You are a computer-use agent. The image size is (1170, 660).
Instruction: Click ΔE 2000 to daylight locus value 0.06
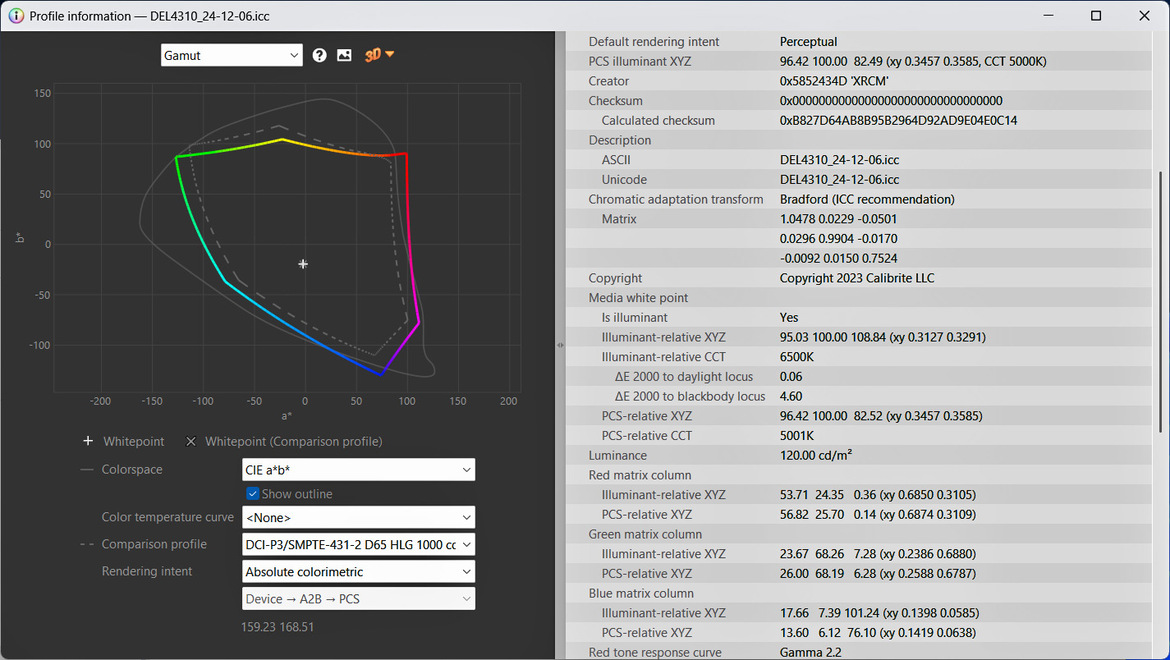790,377
